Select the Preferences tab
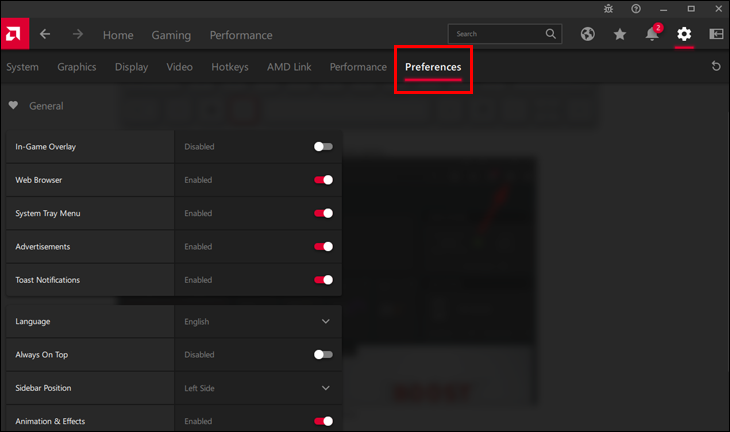Viewport: 730px width, 432px height. pyautogui.click(x=433, y=67)
